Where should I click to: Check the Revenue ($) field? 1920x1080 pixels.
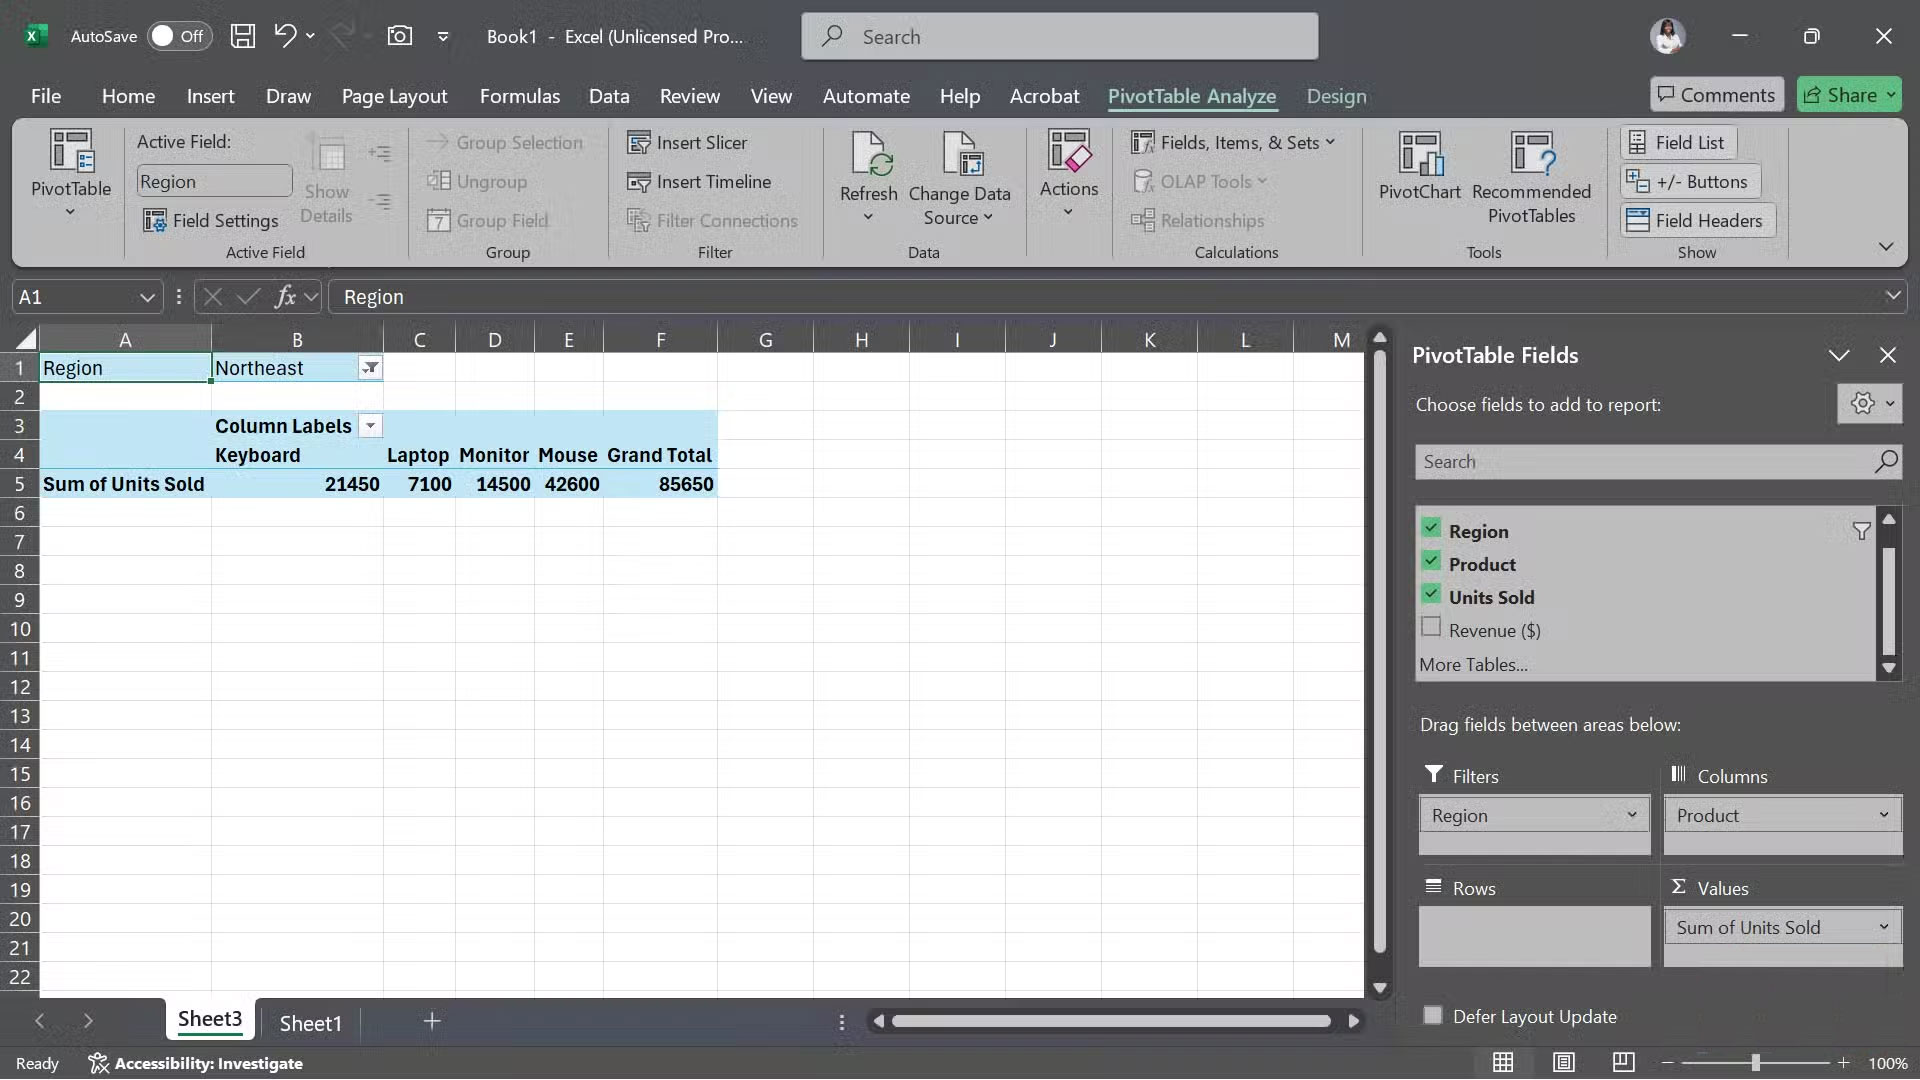pos(1431,626)
